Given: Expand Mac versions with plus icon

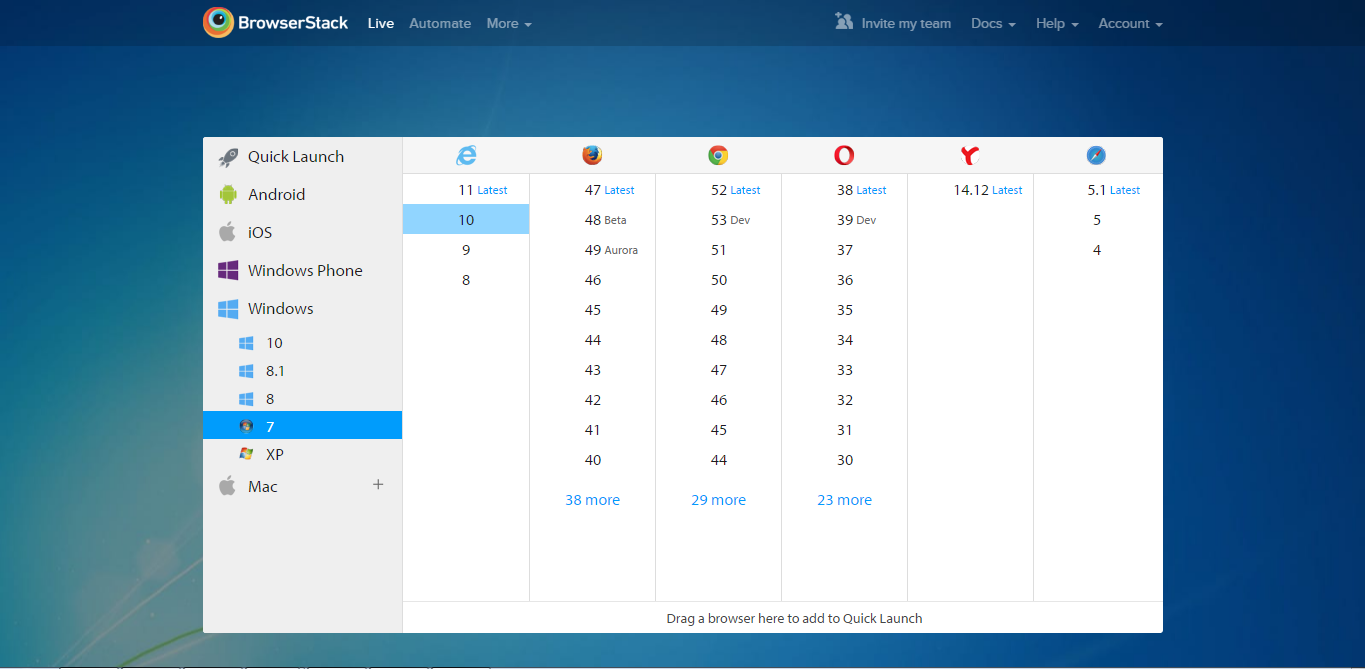Looking at the screenshot, I should pos(378,485).
